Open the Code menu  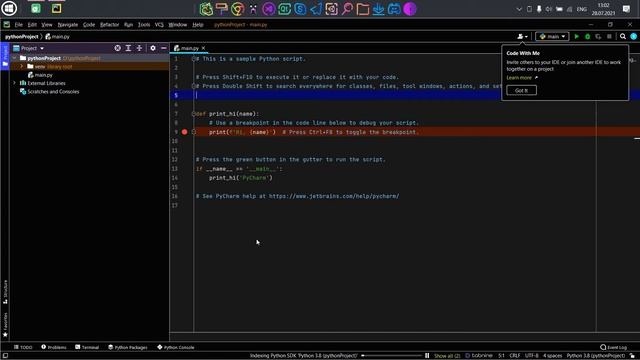[x=89, y=24]
